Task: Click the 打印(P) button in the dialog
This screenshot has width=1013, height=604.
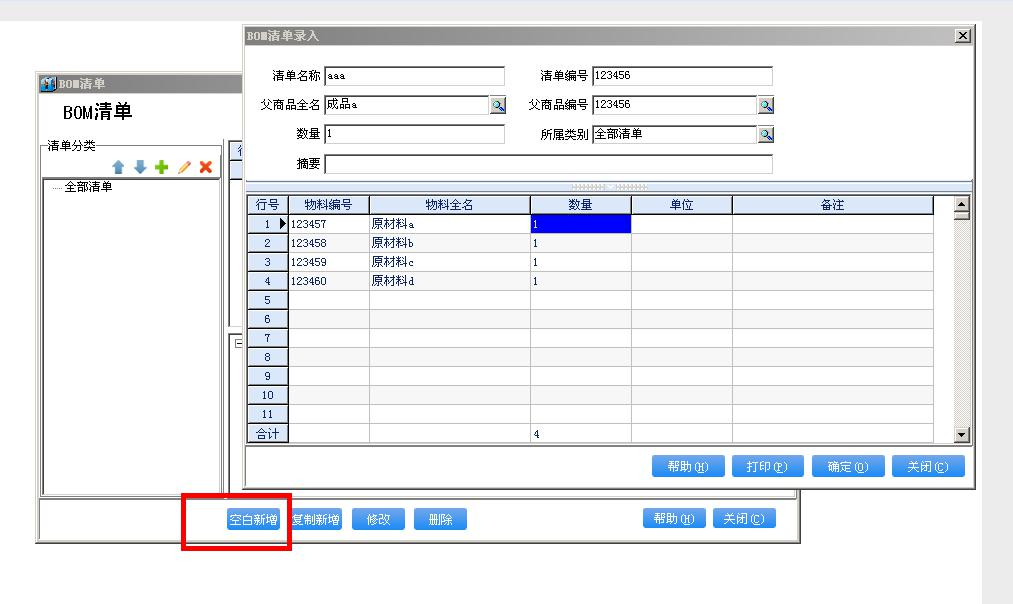Action: click(767, 467)
